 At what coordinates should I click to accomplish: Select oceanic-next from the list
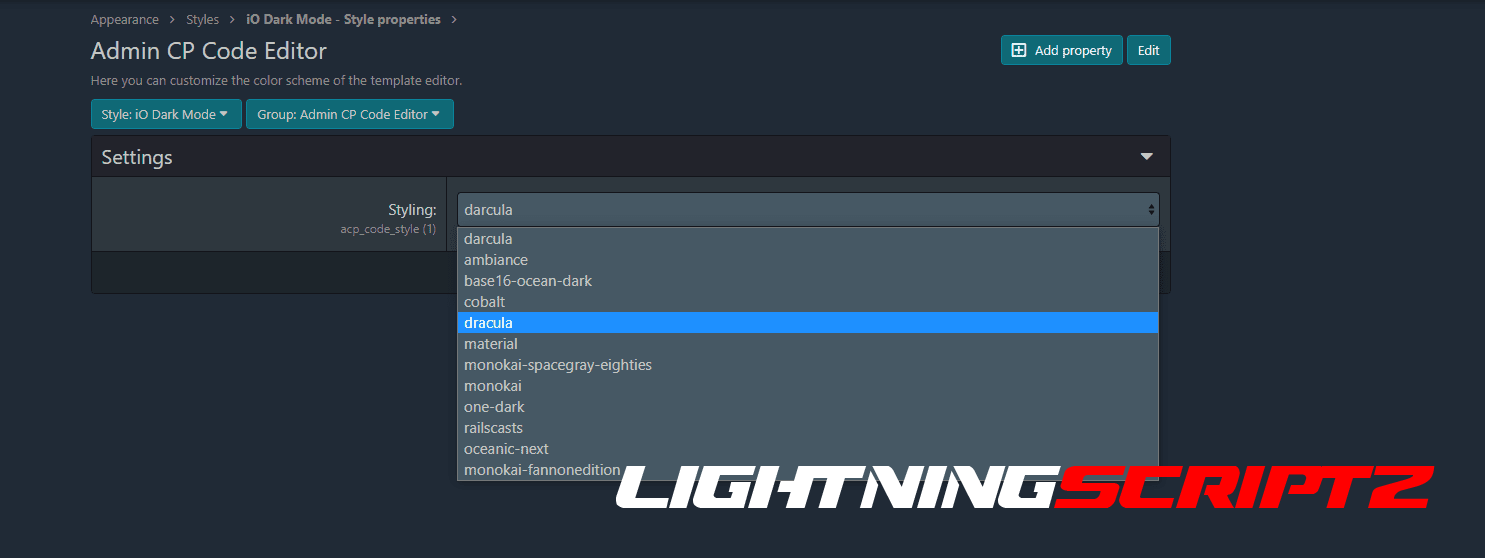coord(506,449)
